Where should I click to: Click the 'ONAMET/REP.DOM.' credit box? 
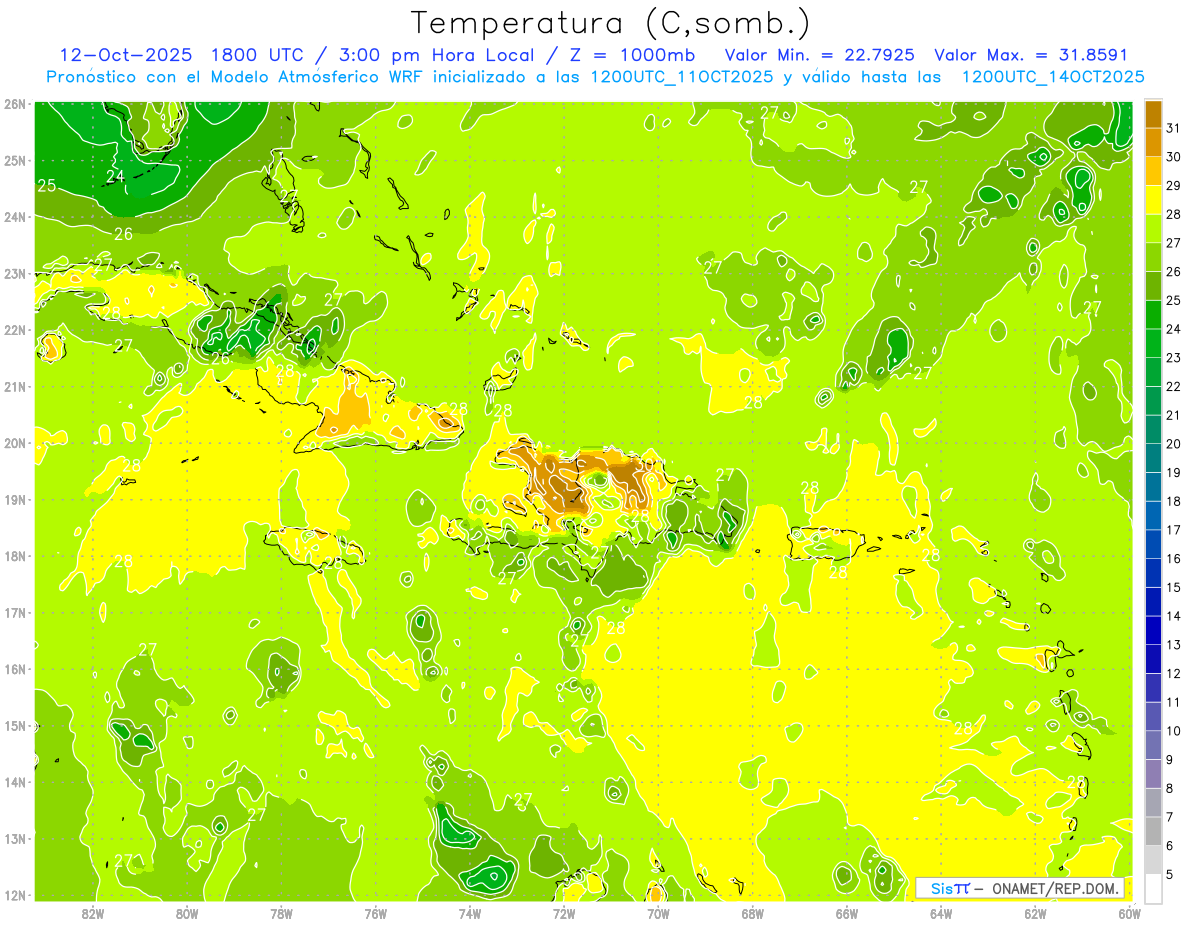pos(1021,888)
